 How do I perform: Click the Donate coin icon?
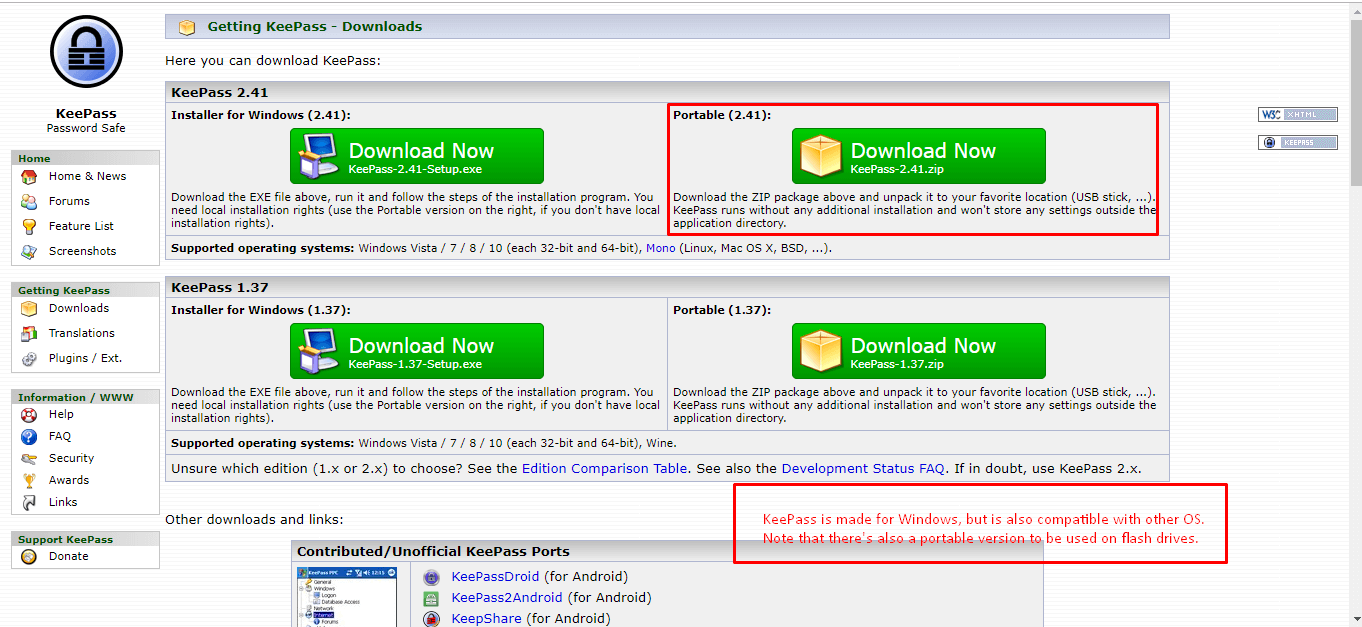click(29, 556)
